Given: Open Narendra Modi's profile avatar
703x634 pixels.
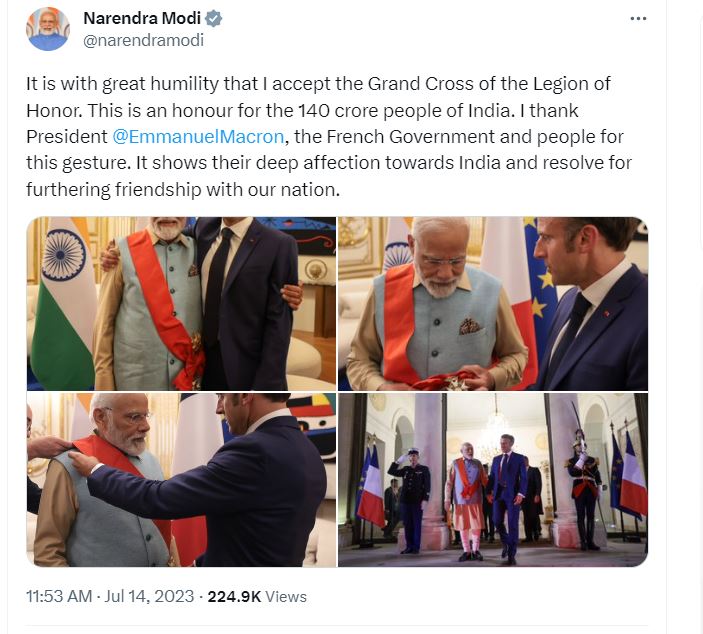Looking at the screenshot, I should click(x=48, y=29).
